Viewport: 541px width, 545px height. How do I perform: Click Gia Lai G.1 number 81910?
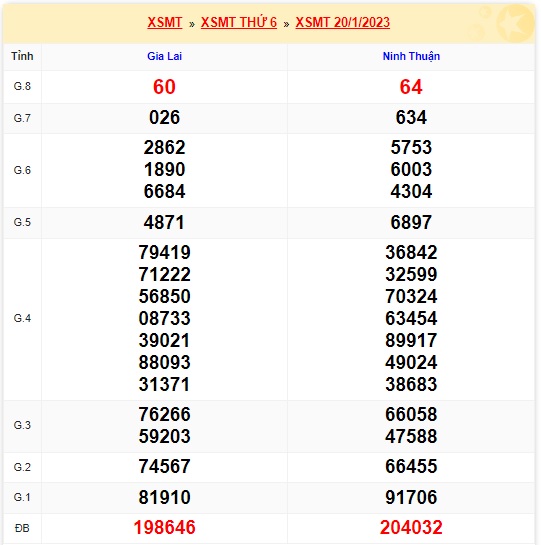click(x=164, y=497)
